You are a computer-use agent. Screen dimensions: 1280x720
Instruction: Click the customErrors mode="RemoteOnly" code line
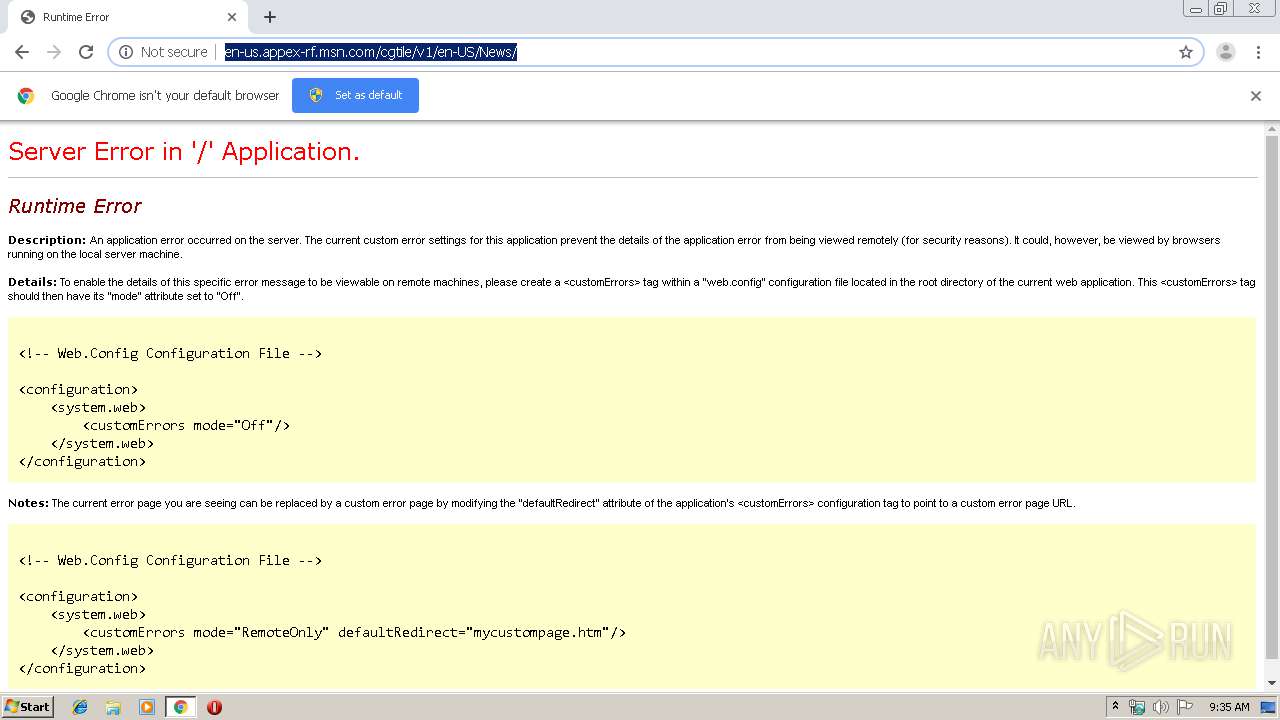(x=354, y=632)
